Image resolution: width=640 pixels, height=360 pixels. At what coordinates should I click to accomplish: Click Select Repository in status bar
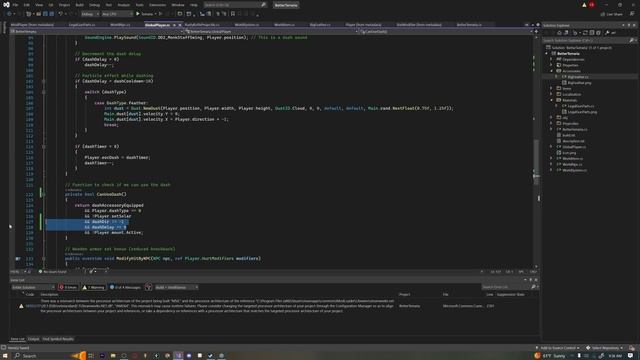click(x=605, y=348)
